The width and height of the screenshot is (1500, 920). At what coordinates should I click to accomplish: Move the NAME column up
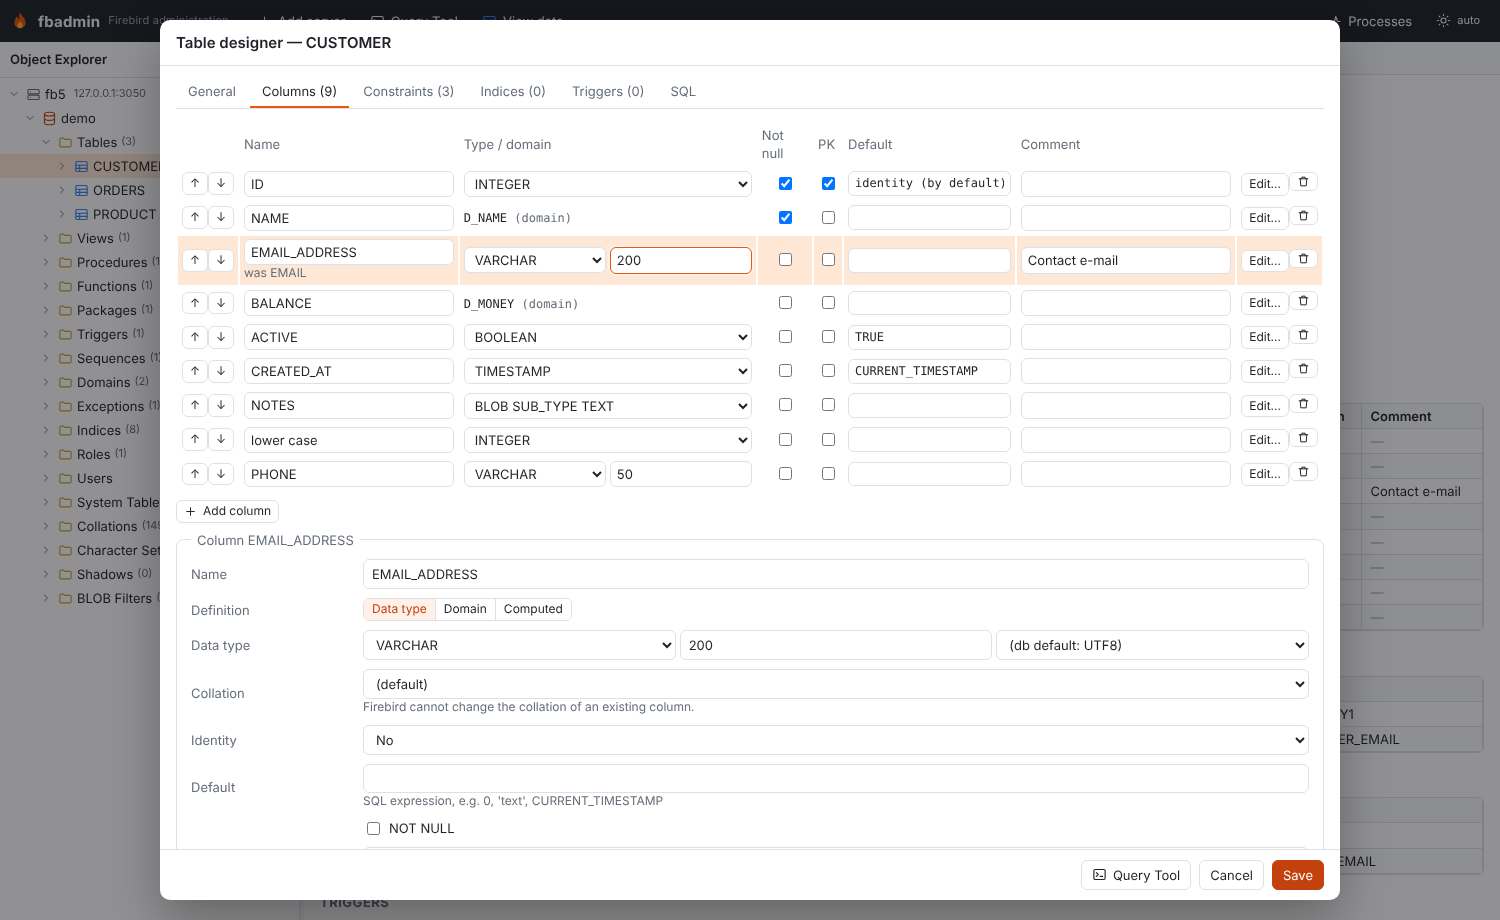195,217
